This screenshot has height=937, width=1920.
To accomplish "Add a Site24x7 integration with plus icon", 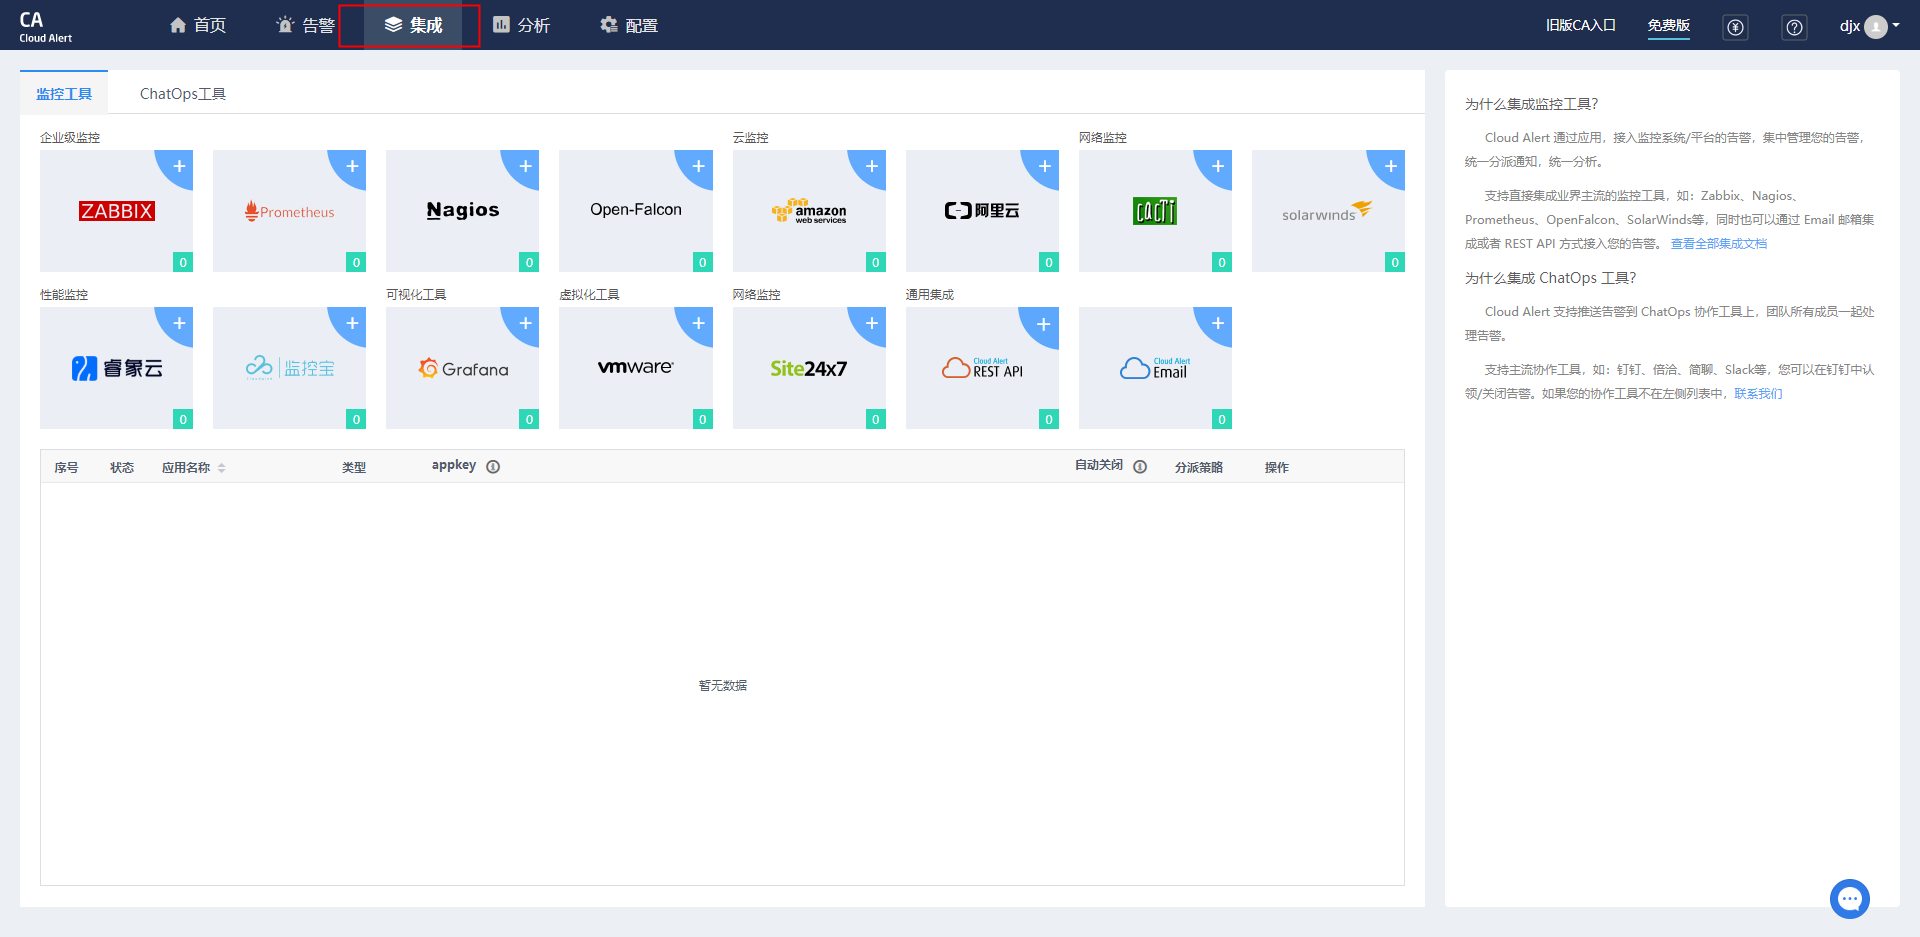I will 872,323.
